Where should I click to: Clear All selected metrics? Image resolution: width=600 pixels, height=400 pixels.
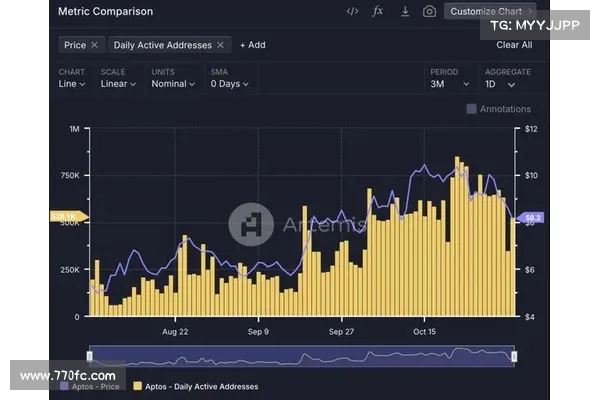(x=514, y=45)
